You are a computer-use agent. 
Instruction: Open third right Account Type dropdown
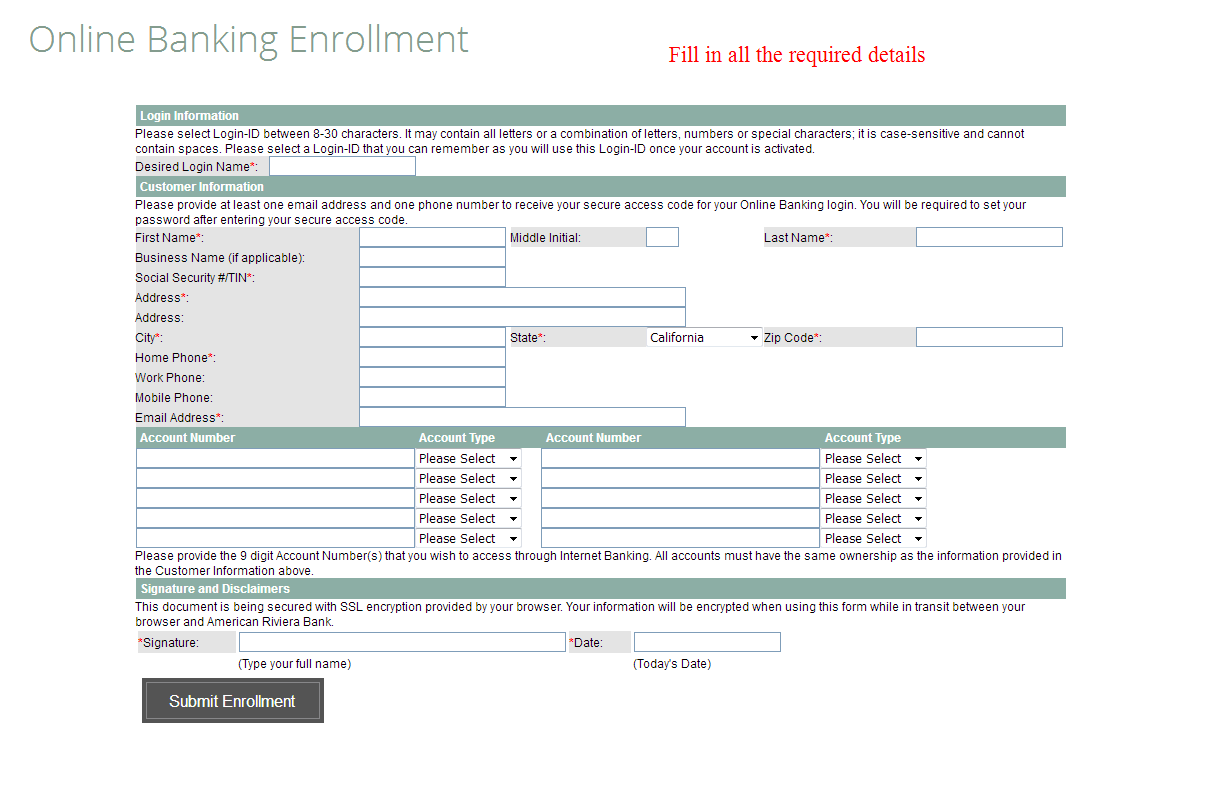point(874,498)
